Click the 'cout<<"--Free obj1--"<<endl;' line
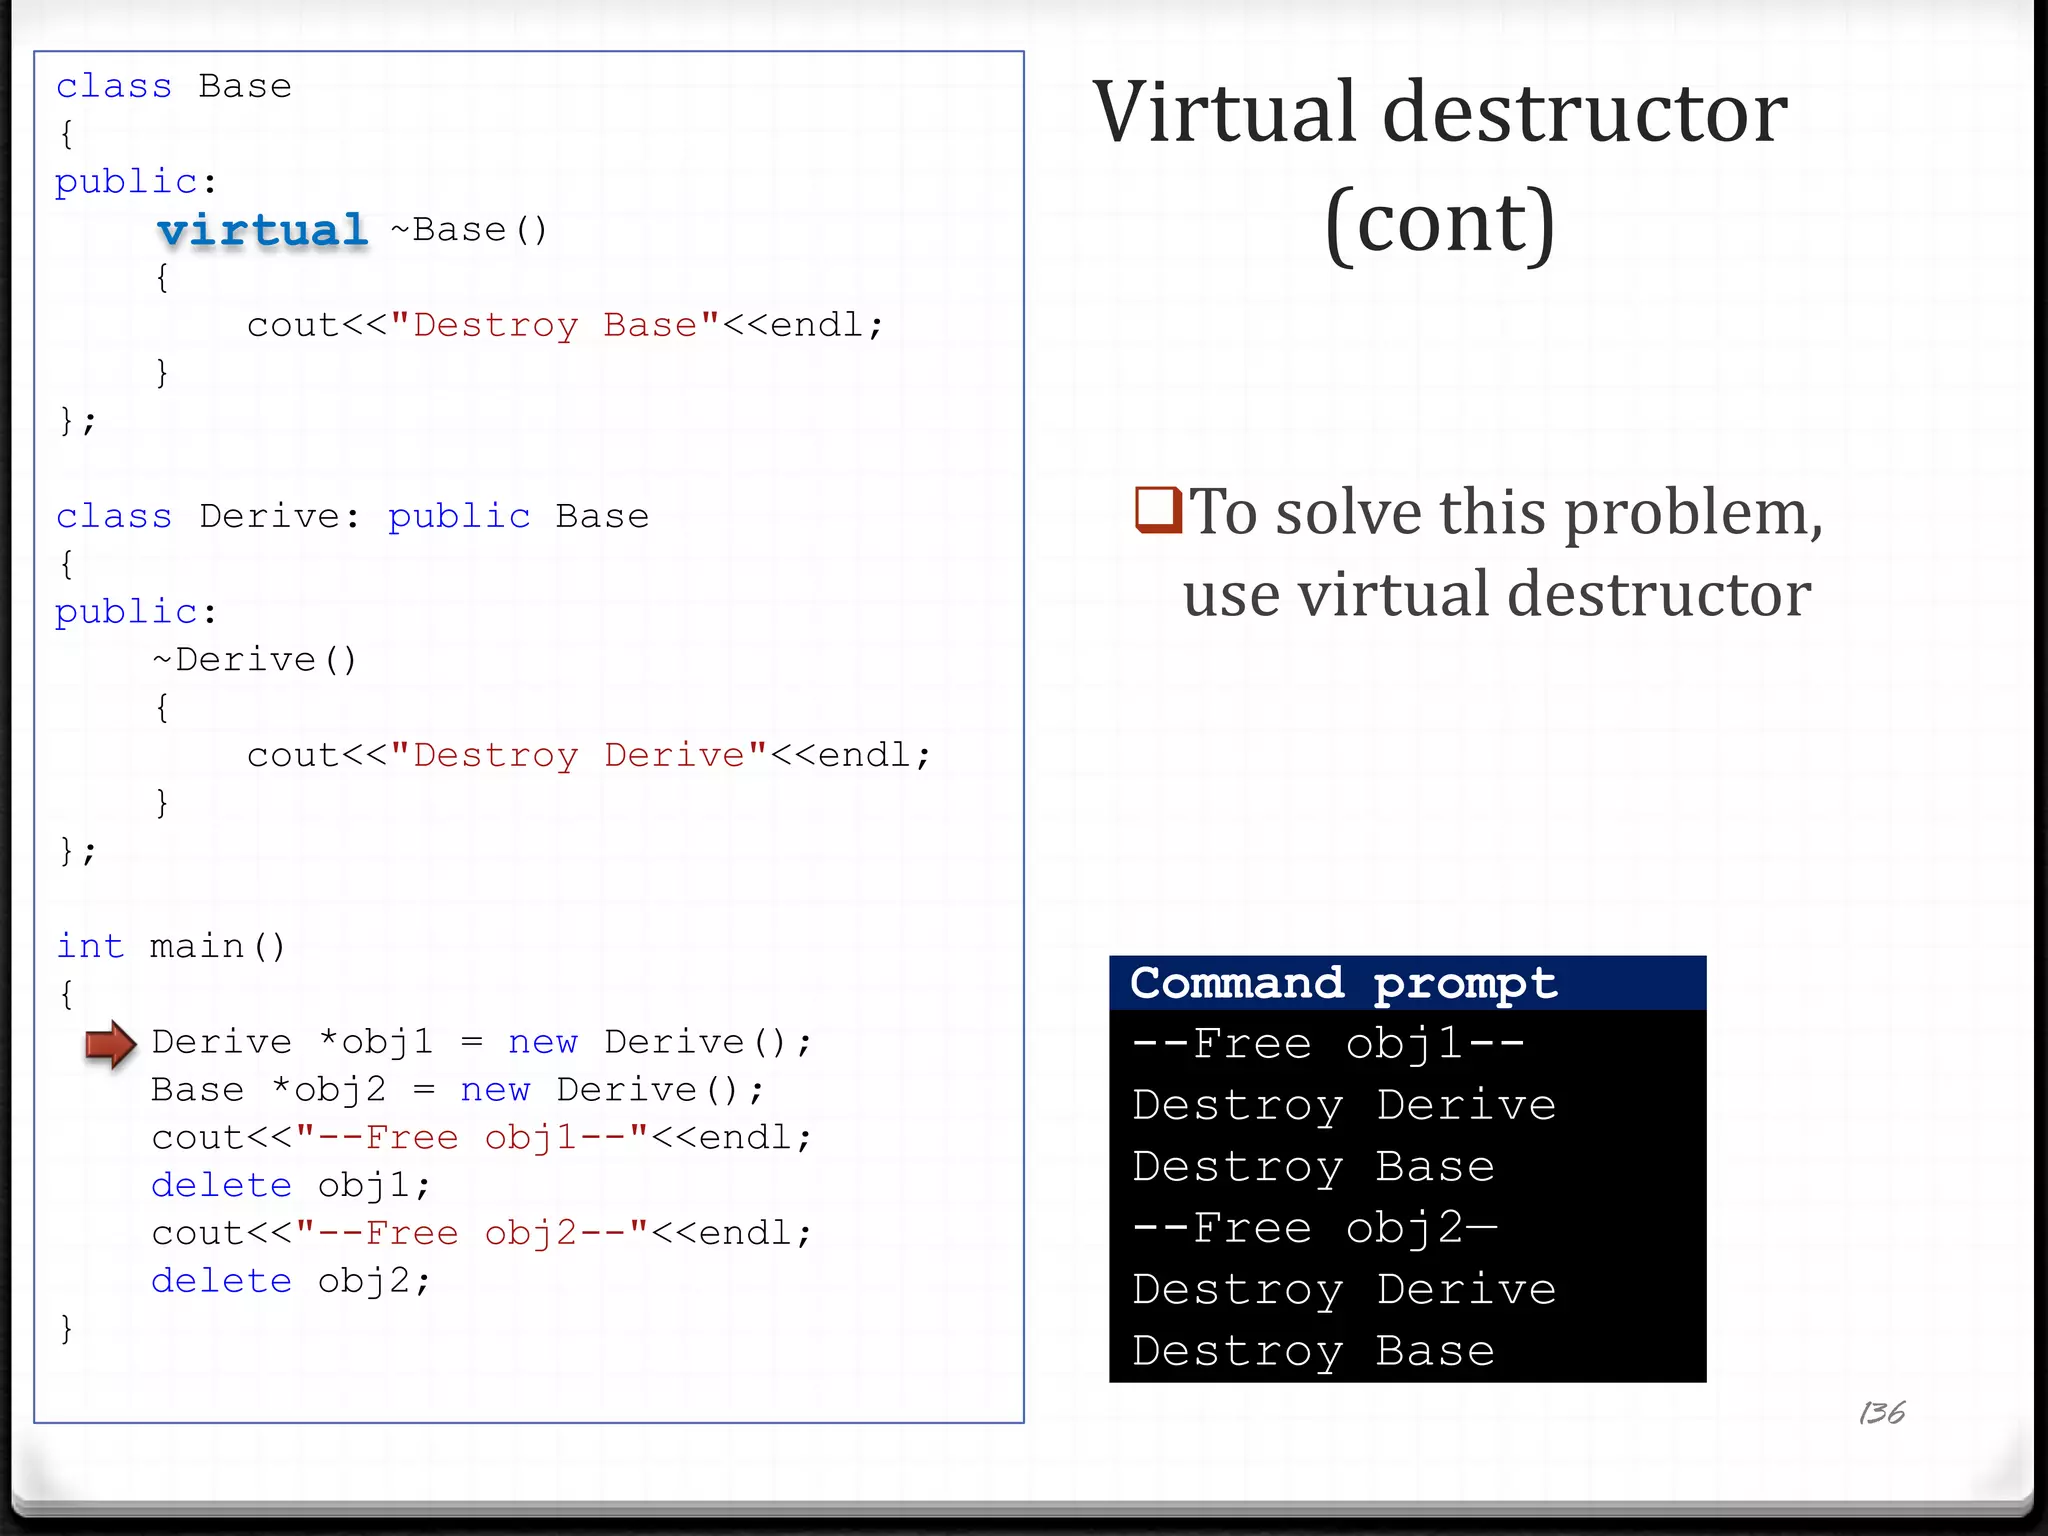The height and width of the screenshot is (1536, 2048). [482, 1138]
